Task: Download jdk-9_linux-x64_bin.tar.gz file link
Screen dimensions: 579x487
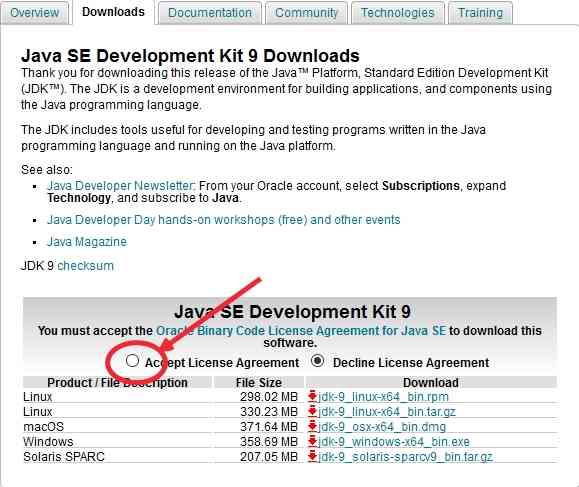Action: [387, 412]
